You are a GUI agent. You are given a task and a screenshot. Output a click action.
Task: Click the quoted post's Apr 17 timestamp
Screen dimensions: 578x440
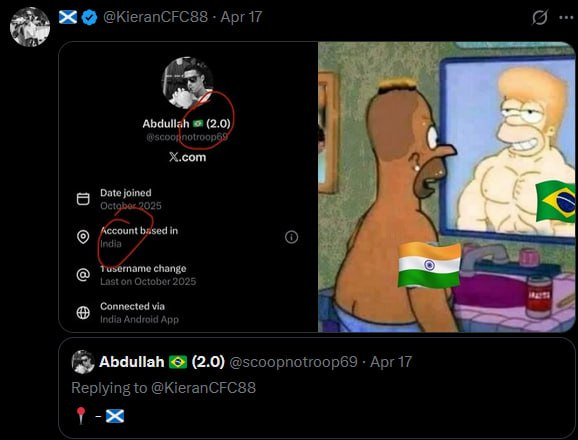tap(391, 362)
